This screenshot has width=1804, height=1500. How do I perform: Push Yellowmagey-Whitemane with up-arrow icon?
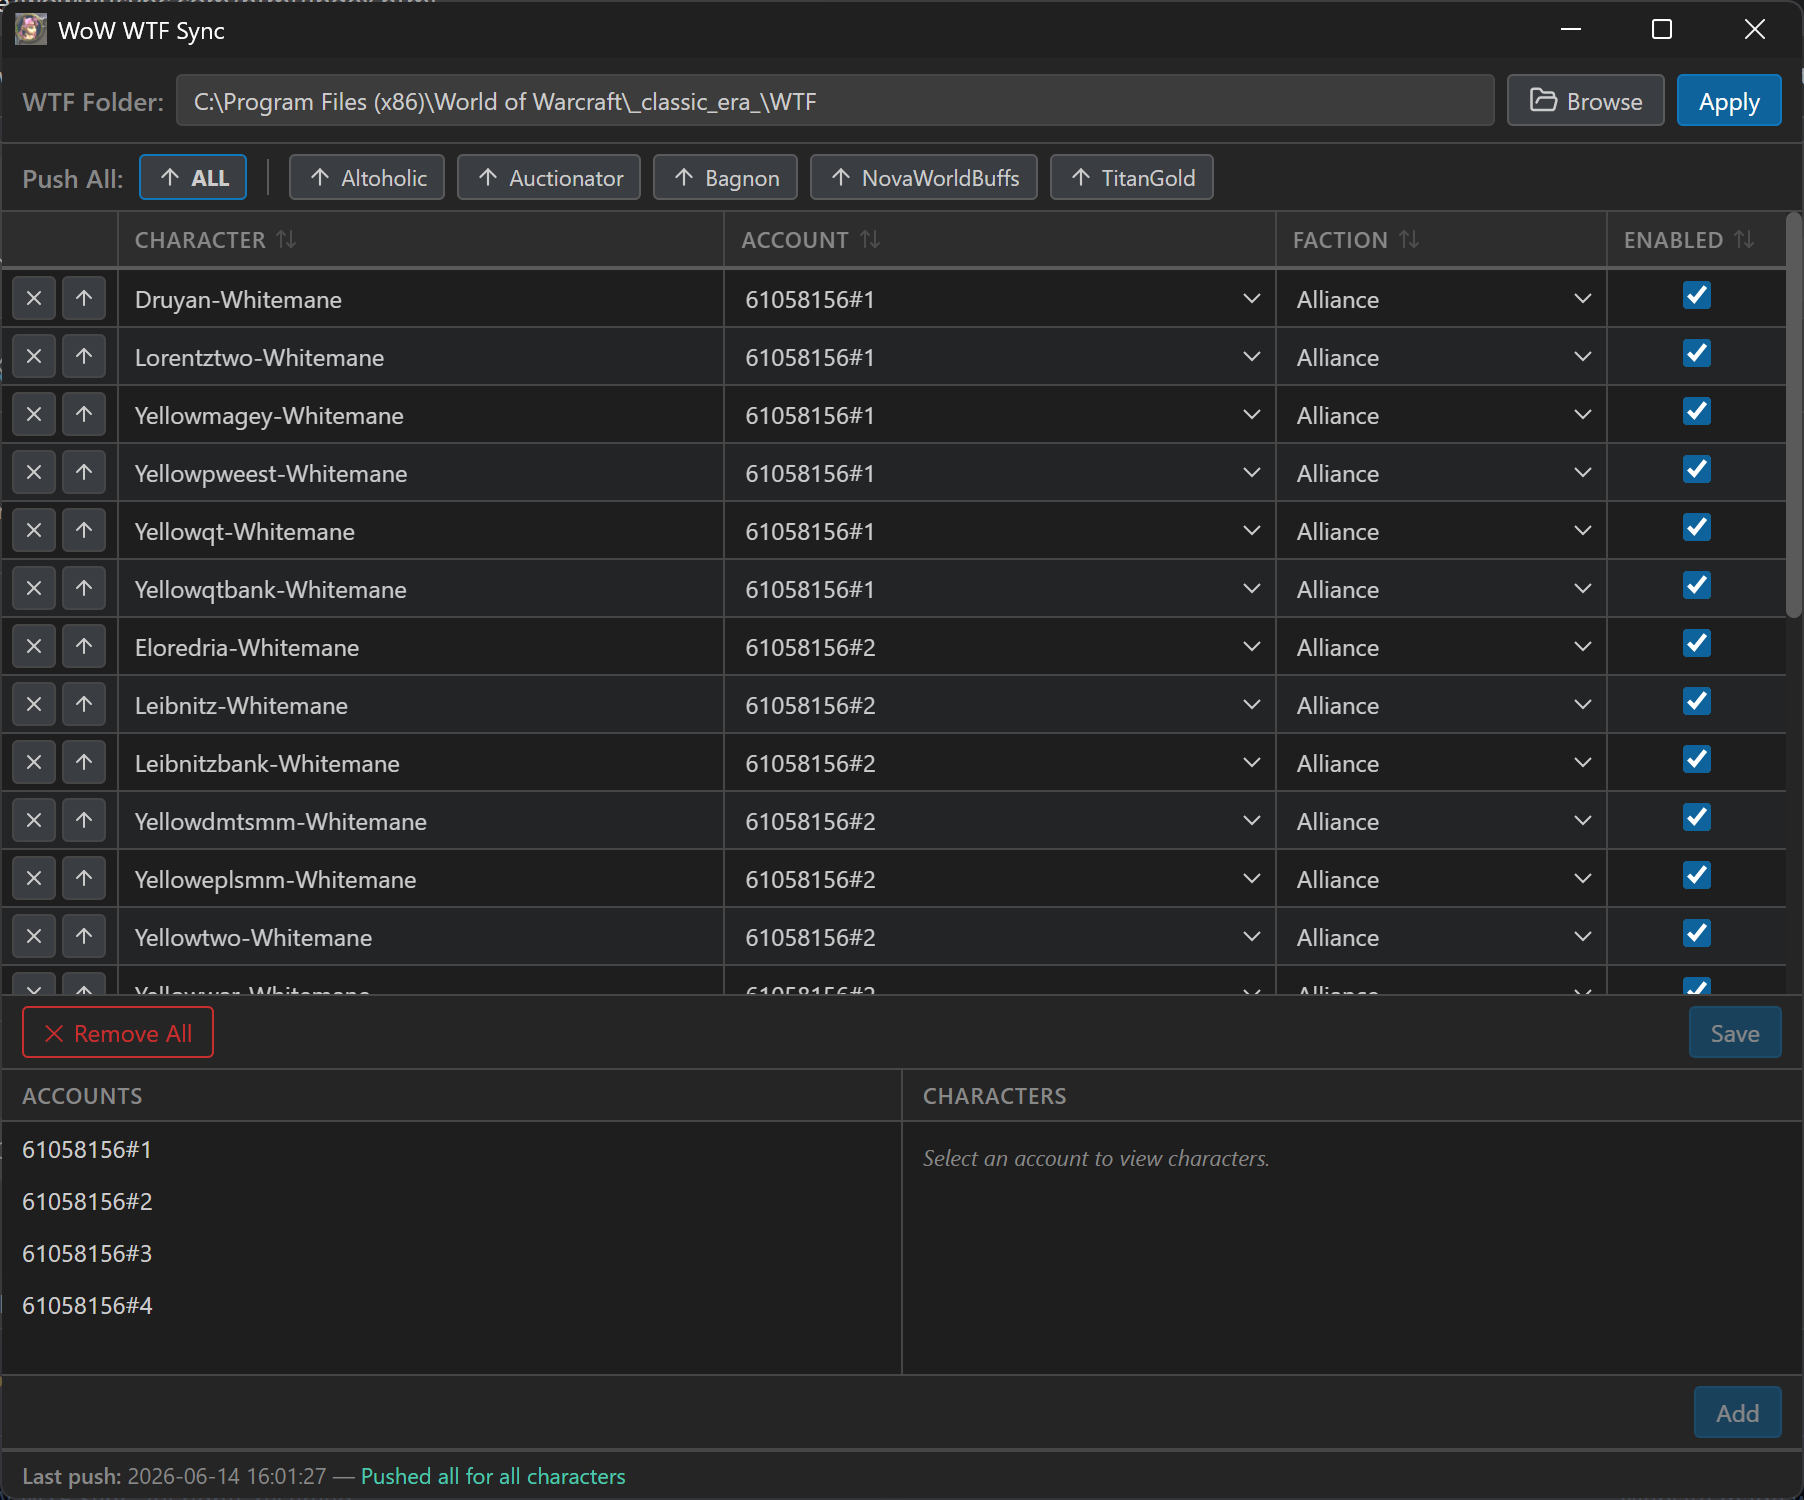(x=84, y=414)
